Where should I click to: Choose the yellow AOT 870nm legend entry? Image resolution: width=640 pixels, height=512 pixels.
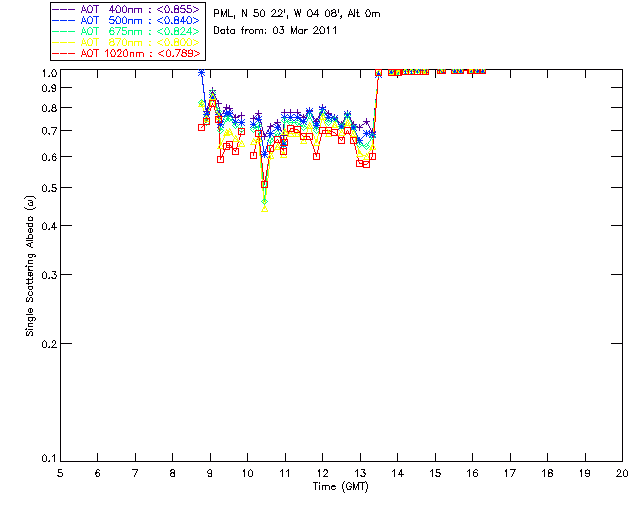(x=127, y=42)
